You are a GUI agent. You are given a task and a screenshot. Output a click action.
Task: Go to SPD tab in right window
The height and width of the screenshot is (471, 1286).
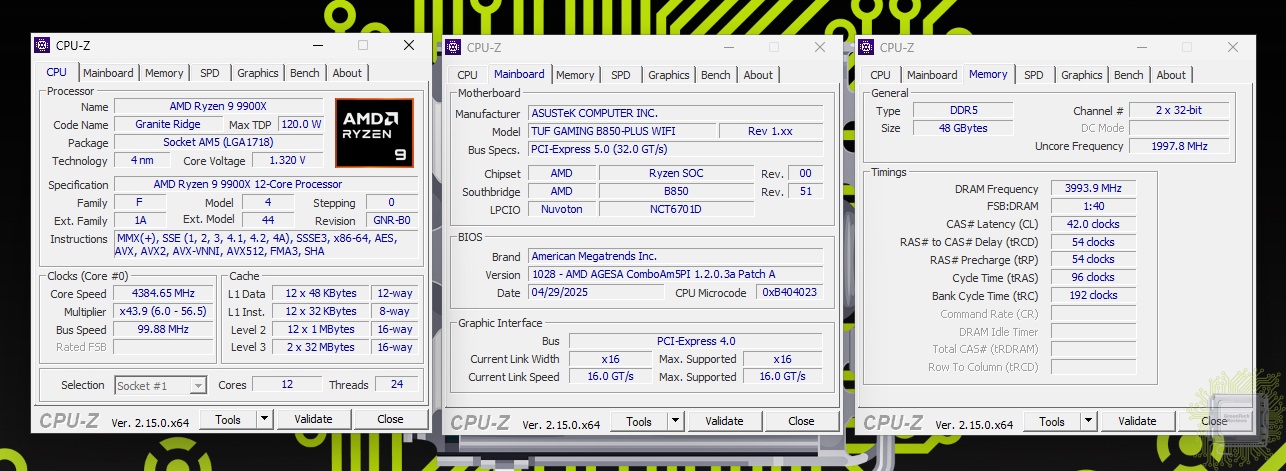pyautogui.click(x=1034, y=75)
